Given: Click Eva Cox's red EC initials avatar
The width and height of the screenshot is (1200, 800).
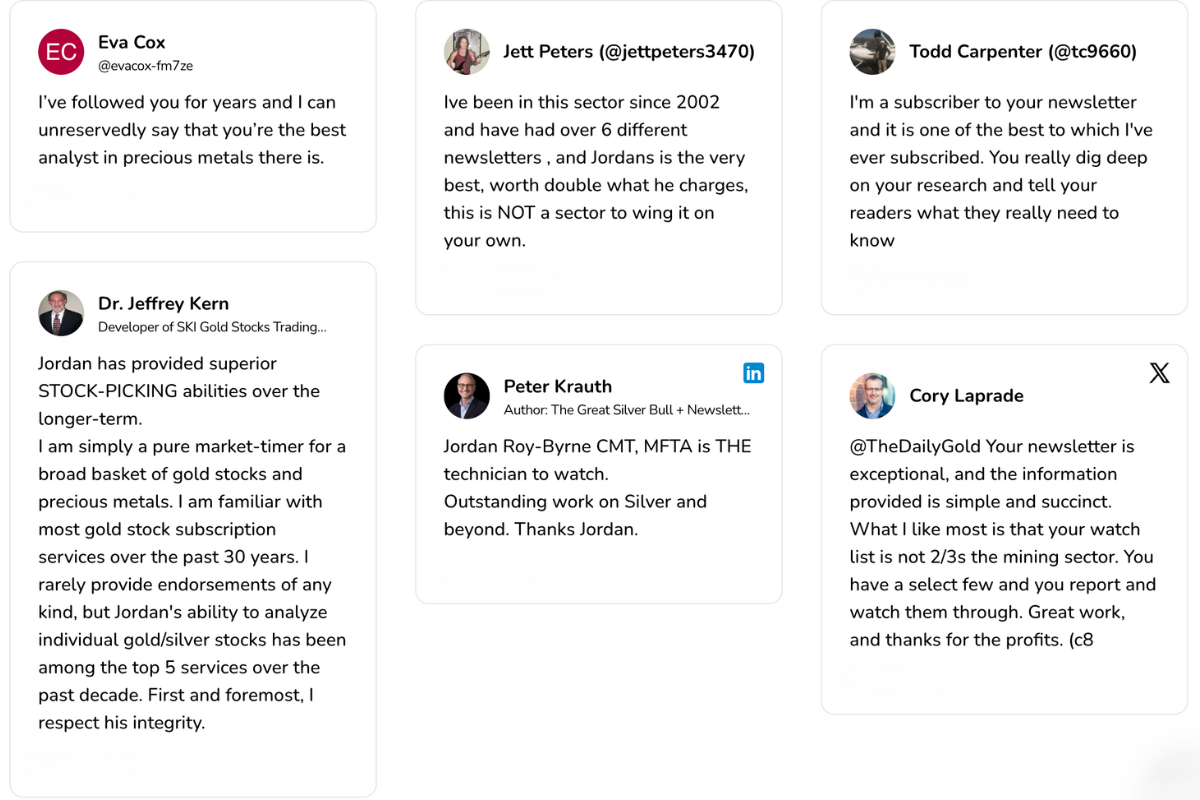Looking at the screenshot, I should [61, 52].
